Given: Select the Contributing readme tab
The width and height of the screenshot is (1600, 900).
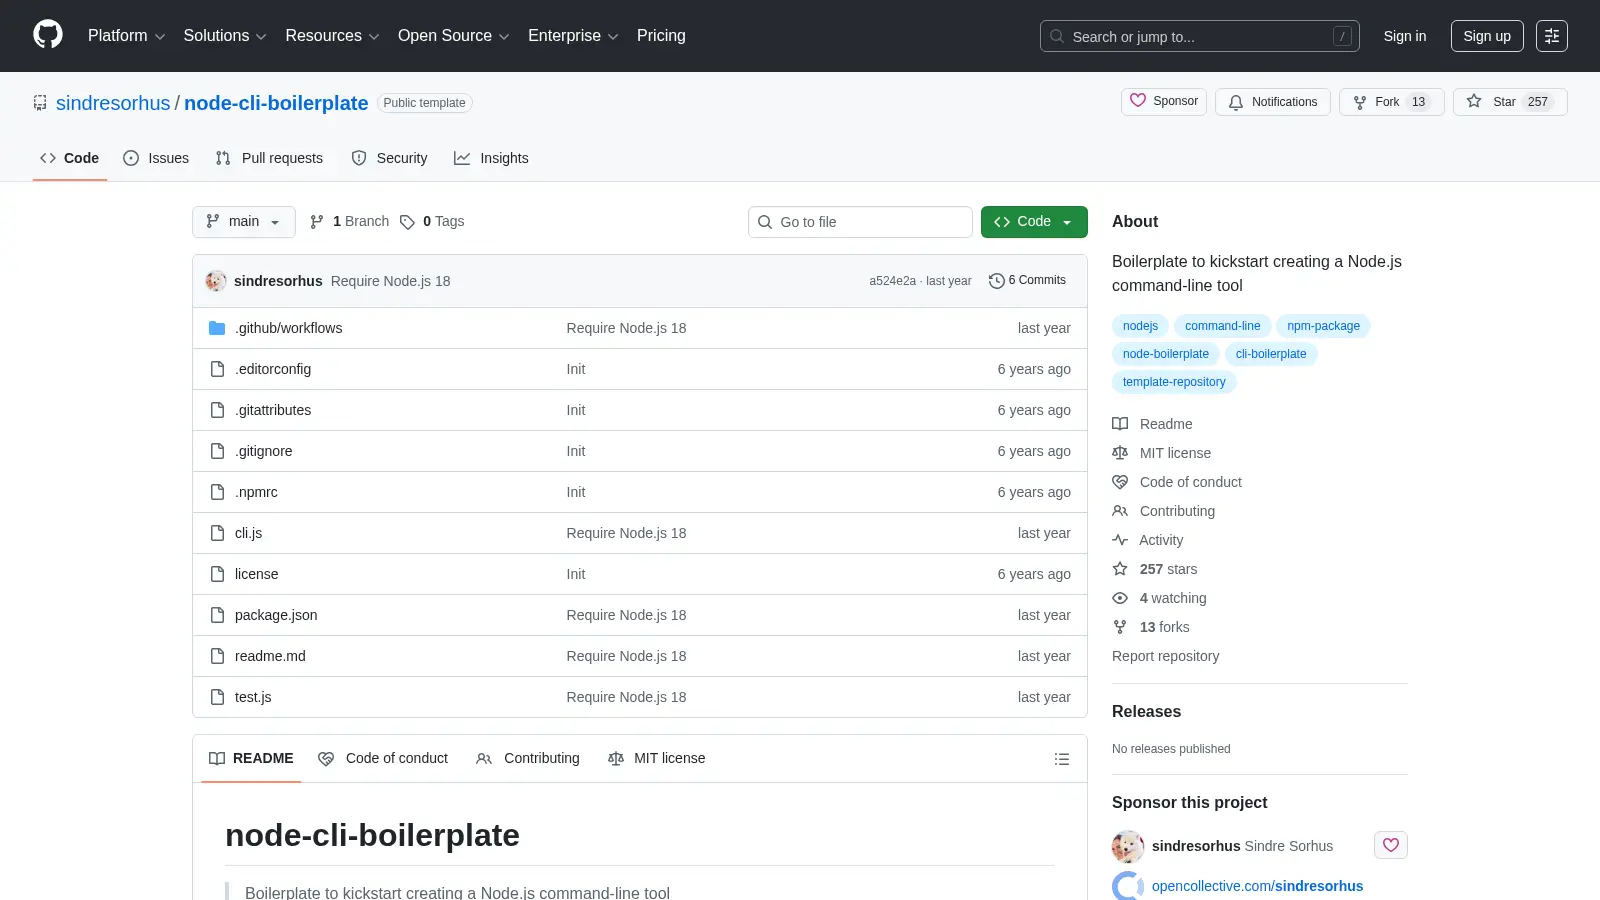Looking at the screenshot, I should coord(528,759).
